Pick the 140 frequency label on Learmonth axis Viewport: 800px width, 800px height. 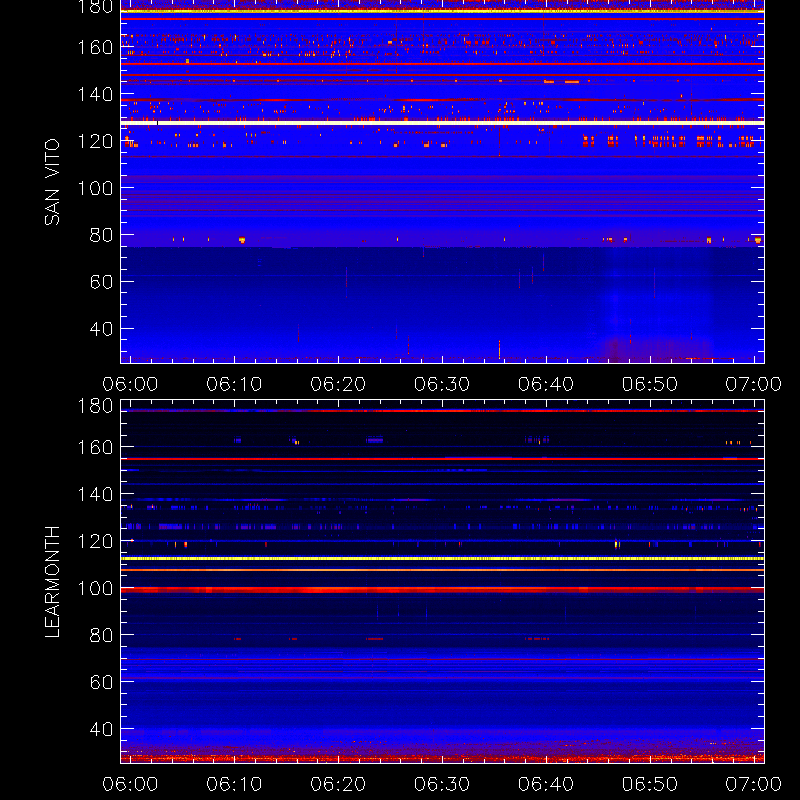click(95, 494)
